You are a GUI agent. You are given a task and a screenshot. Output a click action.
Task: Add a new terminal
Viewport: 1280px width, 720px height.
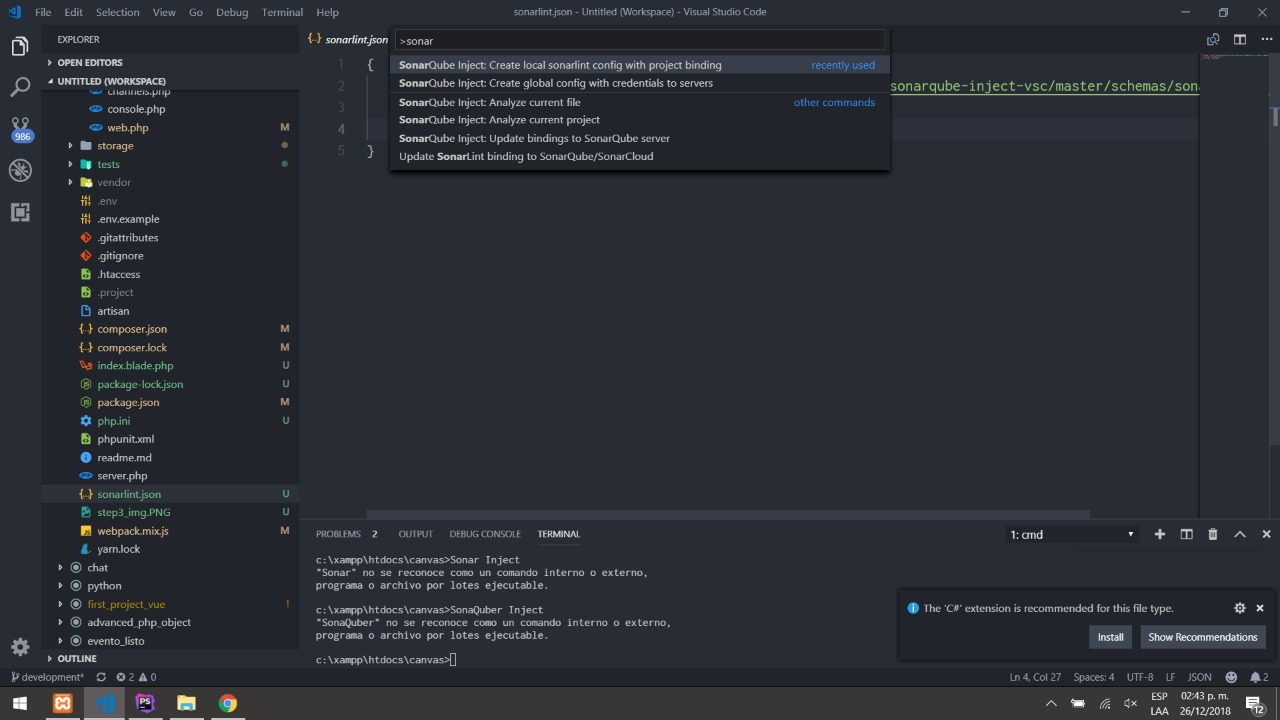(x=1160, y=534)
